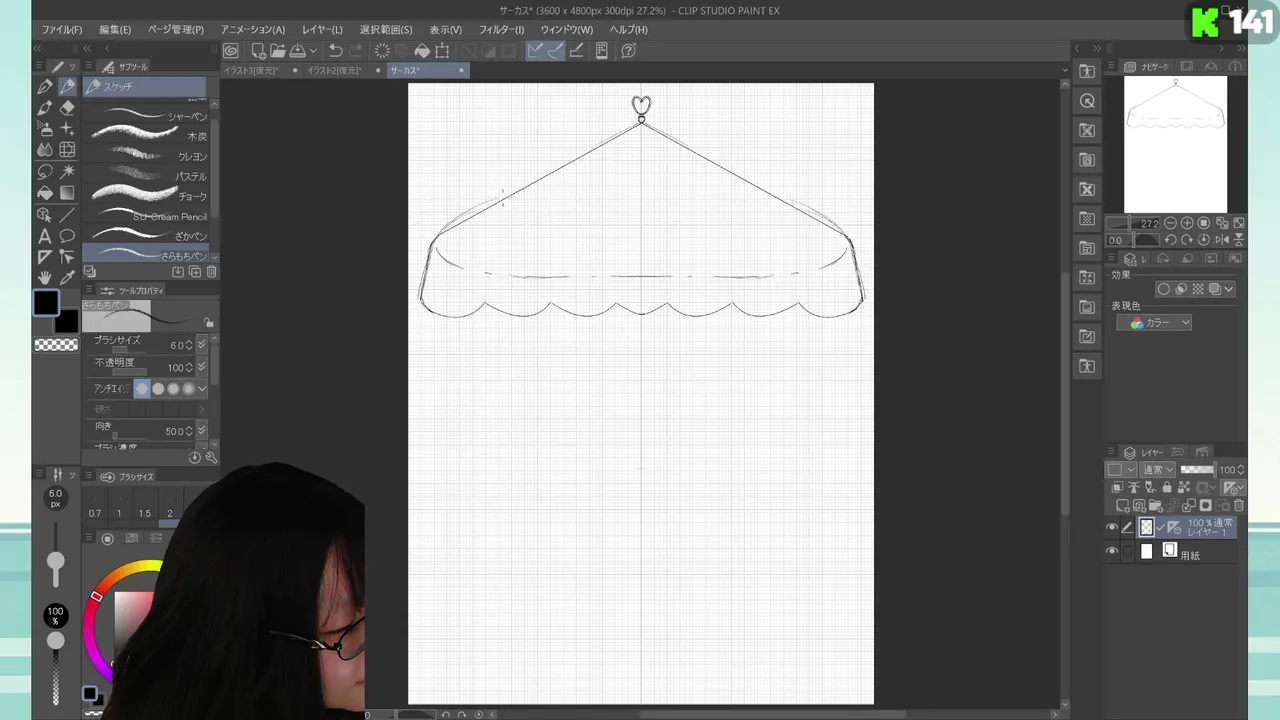Screen dimensions: 1280x720
Task: Expand 不透明度 opacity dynamics button
Action: pyautogui.click(x=202, y=367)
